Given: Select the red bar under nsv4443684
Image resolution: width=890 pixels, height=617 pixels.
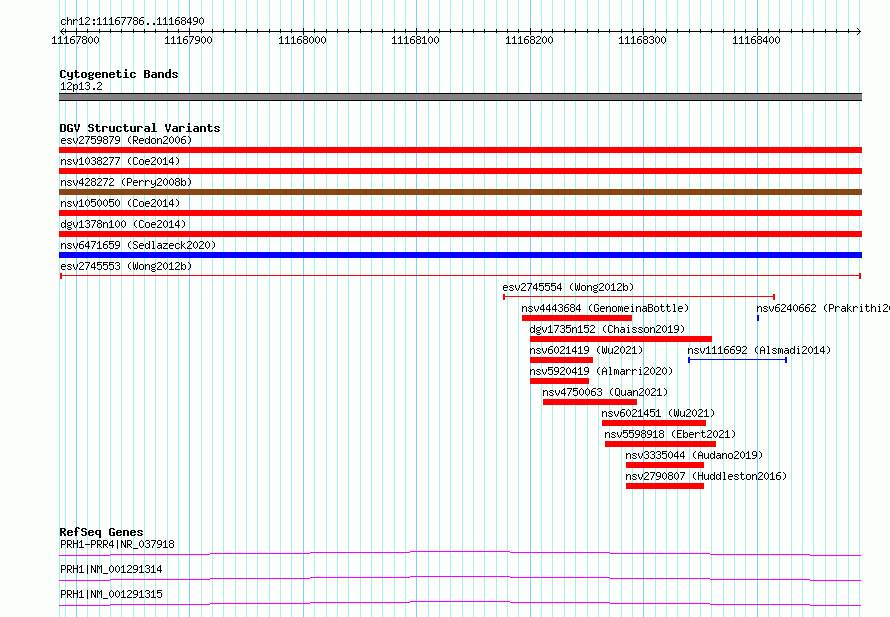Looking at the screenshot, I should (577, 318).
